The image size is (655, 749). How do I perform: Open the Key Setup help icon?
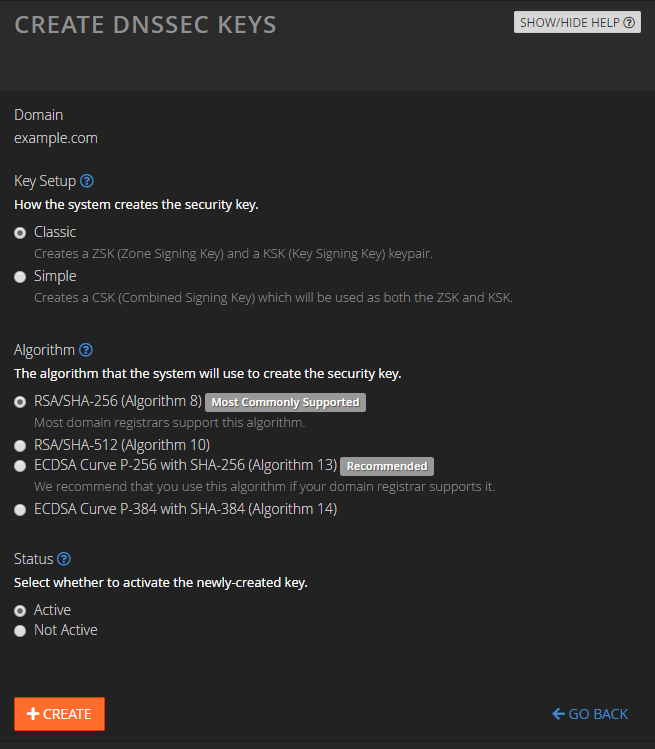(87, 181)
